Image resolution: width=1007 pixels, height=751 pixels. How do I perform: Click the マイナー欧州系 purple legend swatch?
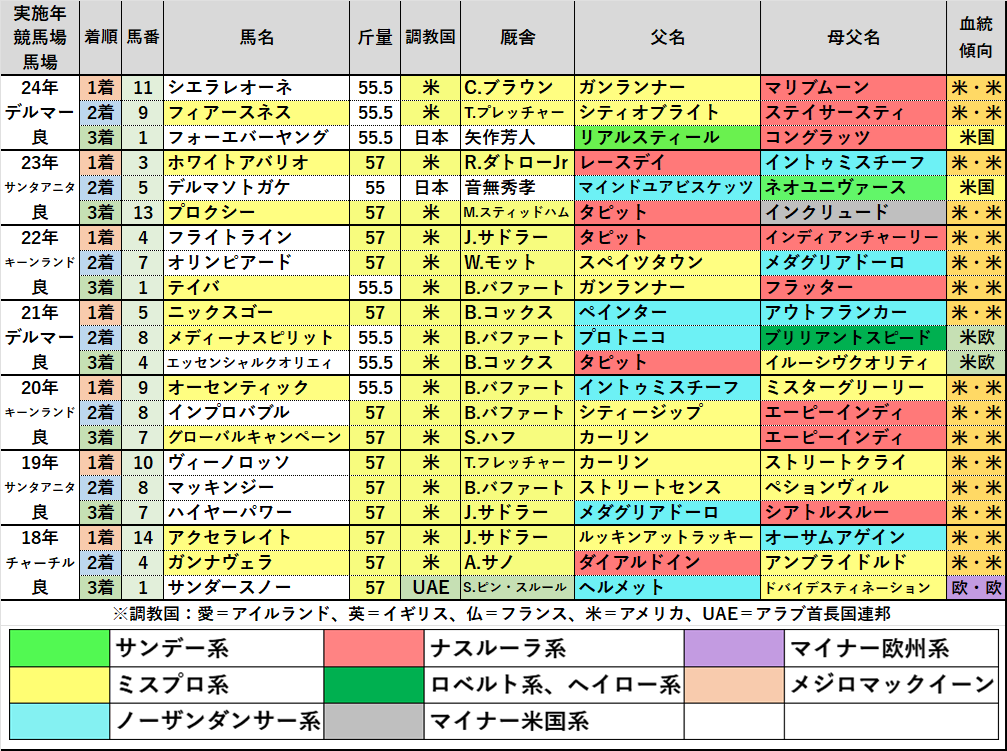(x=733, y=648)
